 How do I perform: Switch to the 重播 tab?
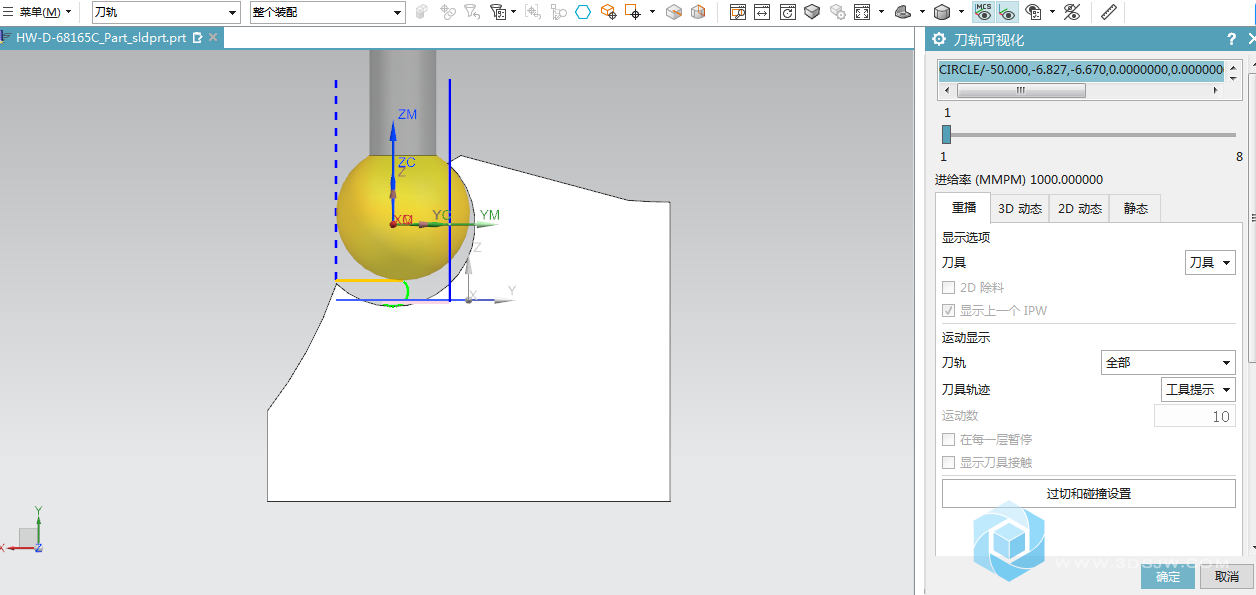964,208
